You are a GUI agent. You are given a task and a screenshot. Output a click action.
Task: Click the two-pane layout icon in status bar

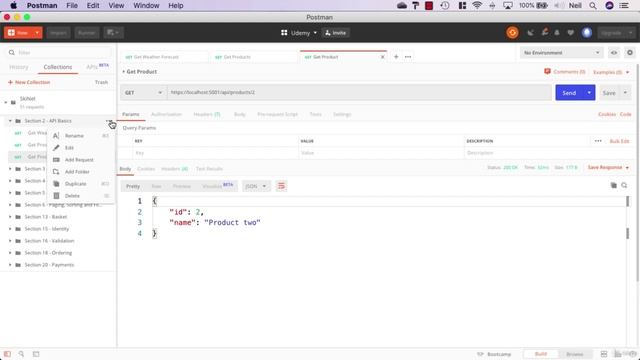point(604,354)
